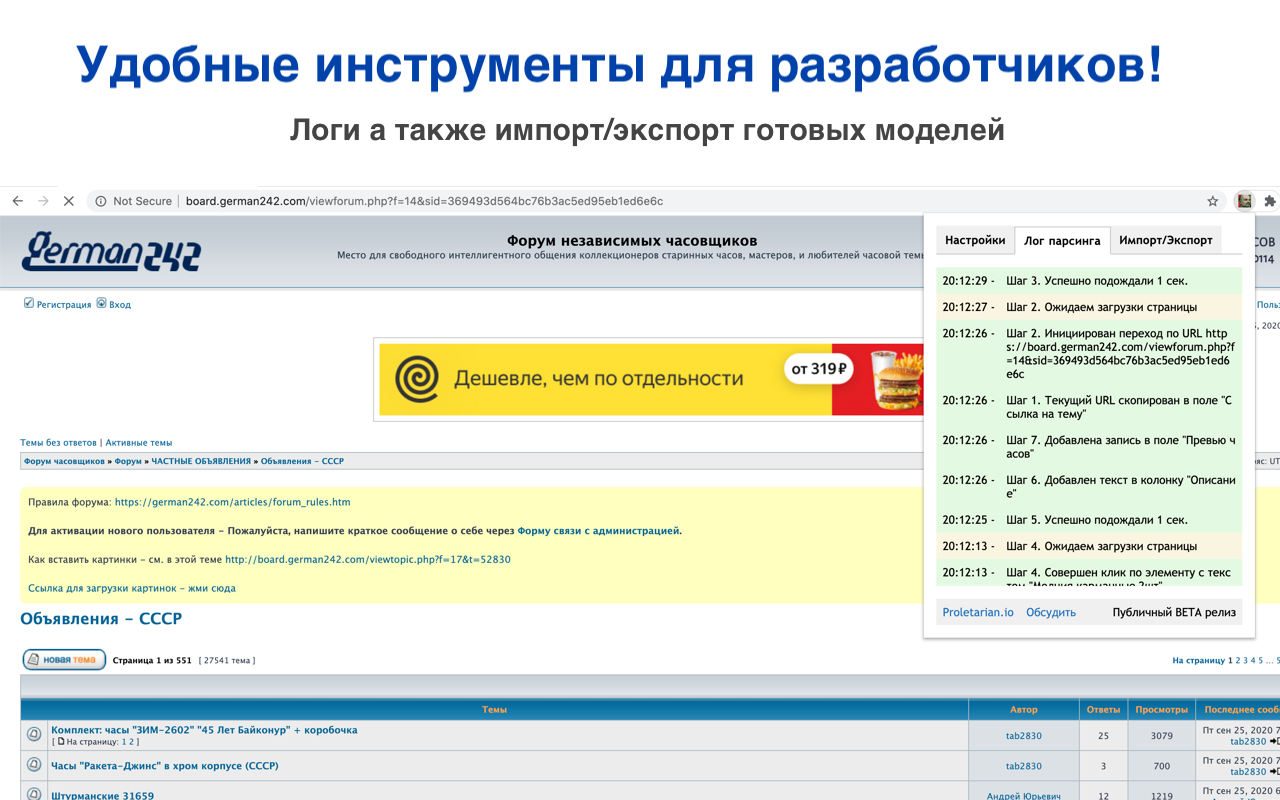
Task: Click the browser address bar URL
Action: (x=424, y=201)
